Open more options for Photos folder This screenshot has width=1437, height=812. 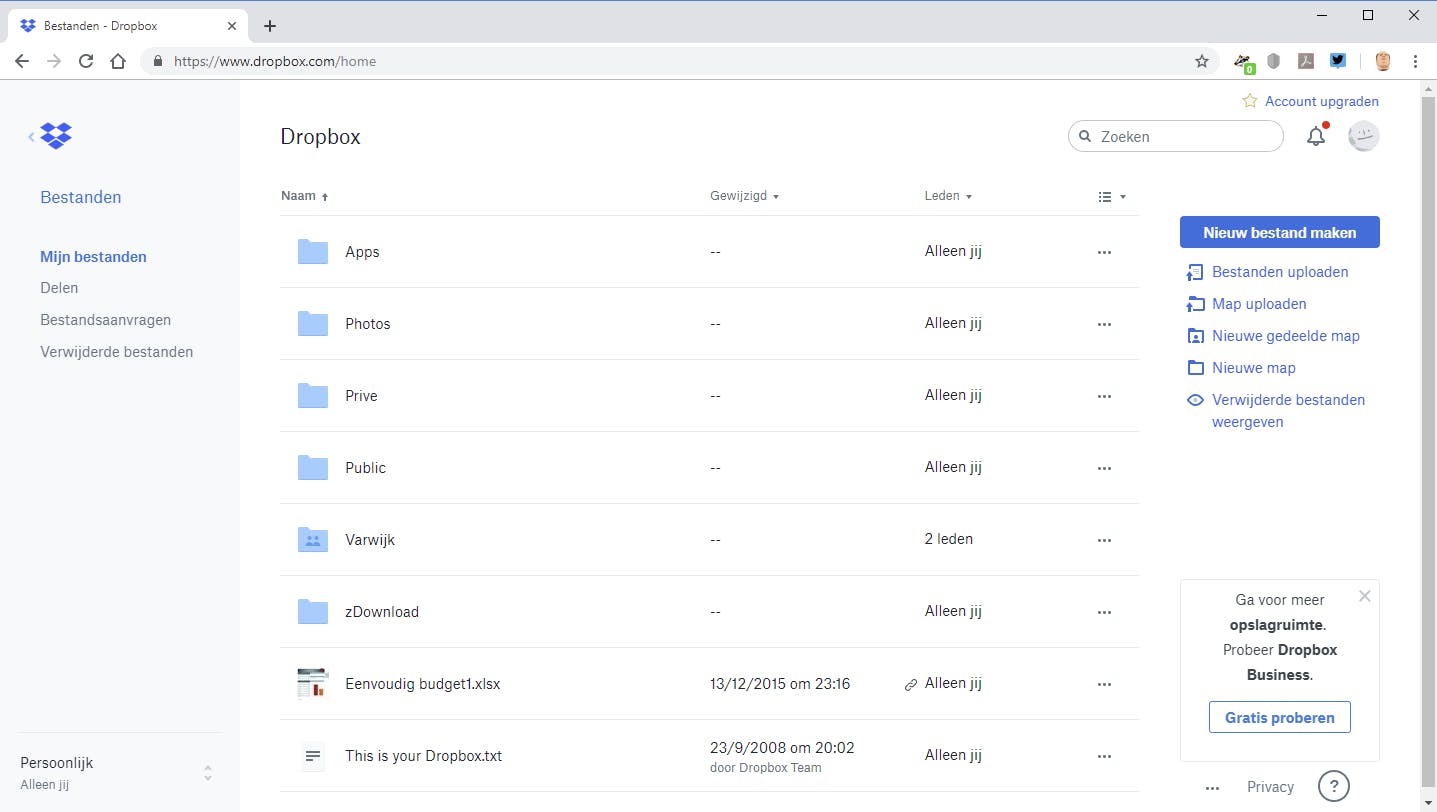pos(1104,324)
